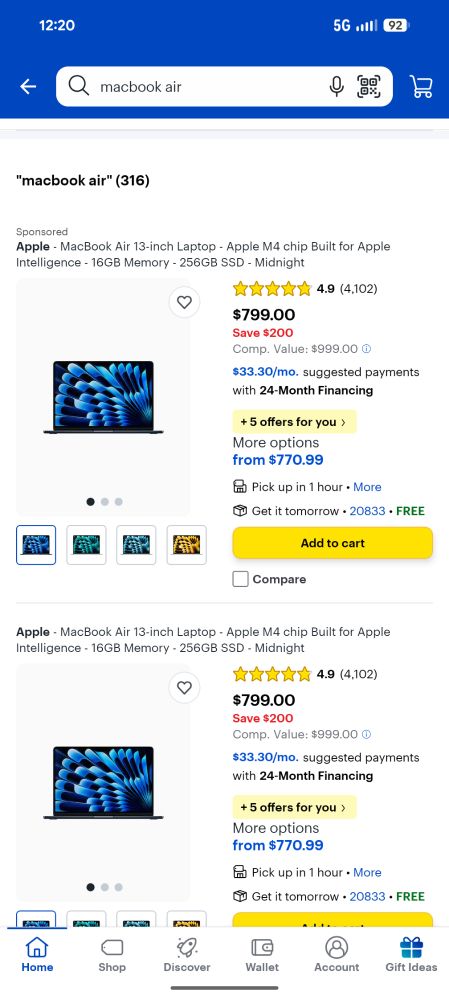Image resolution: width=449 pixels, height=1000 pixels.
Task: Click the 20833 zip code link on first listing
Action: [x=367, y=511]
